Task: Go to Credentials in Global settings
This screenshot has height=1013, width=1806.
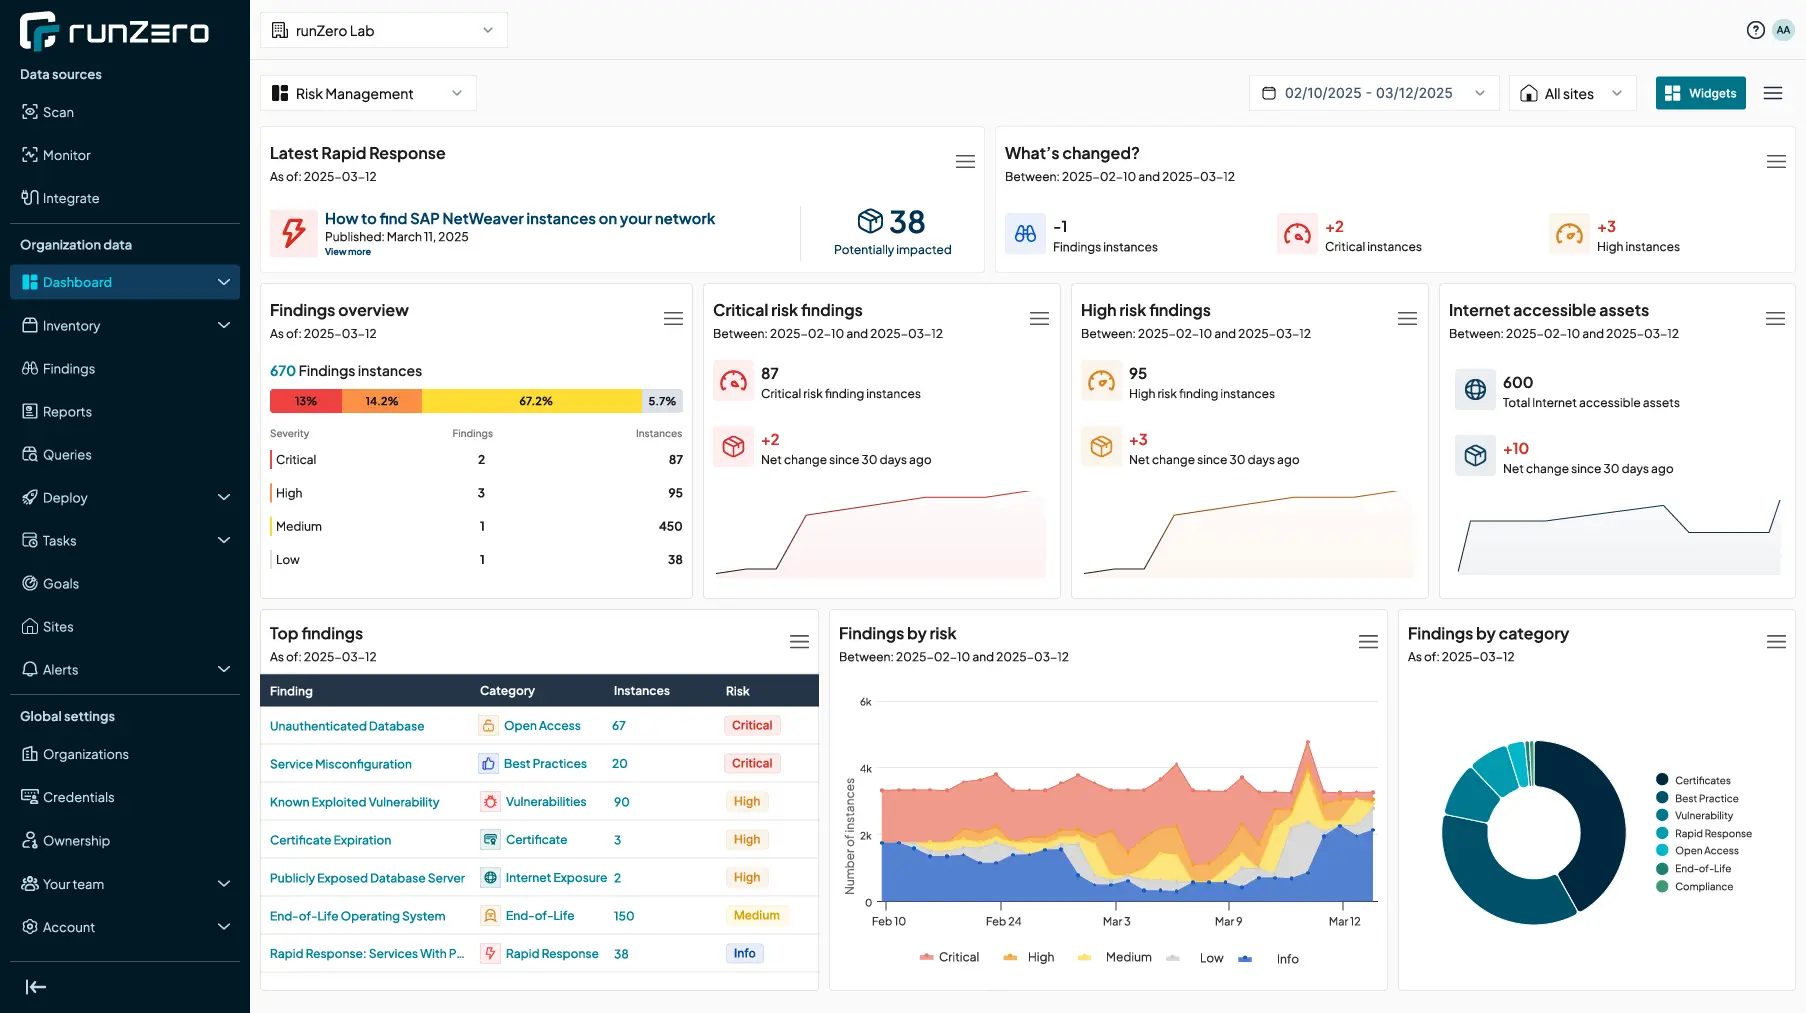Action: click(78, 798)
